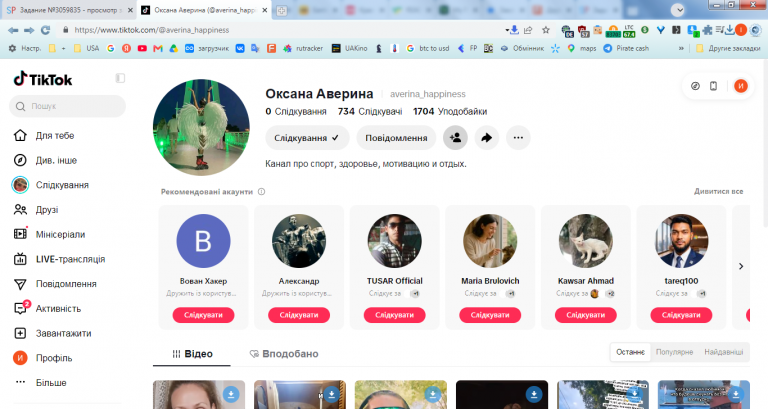Open Другие закладки folder
Viewport: 768px width, 409px height.
coord(728,48)
